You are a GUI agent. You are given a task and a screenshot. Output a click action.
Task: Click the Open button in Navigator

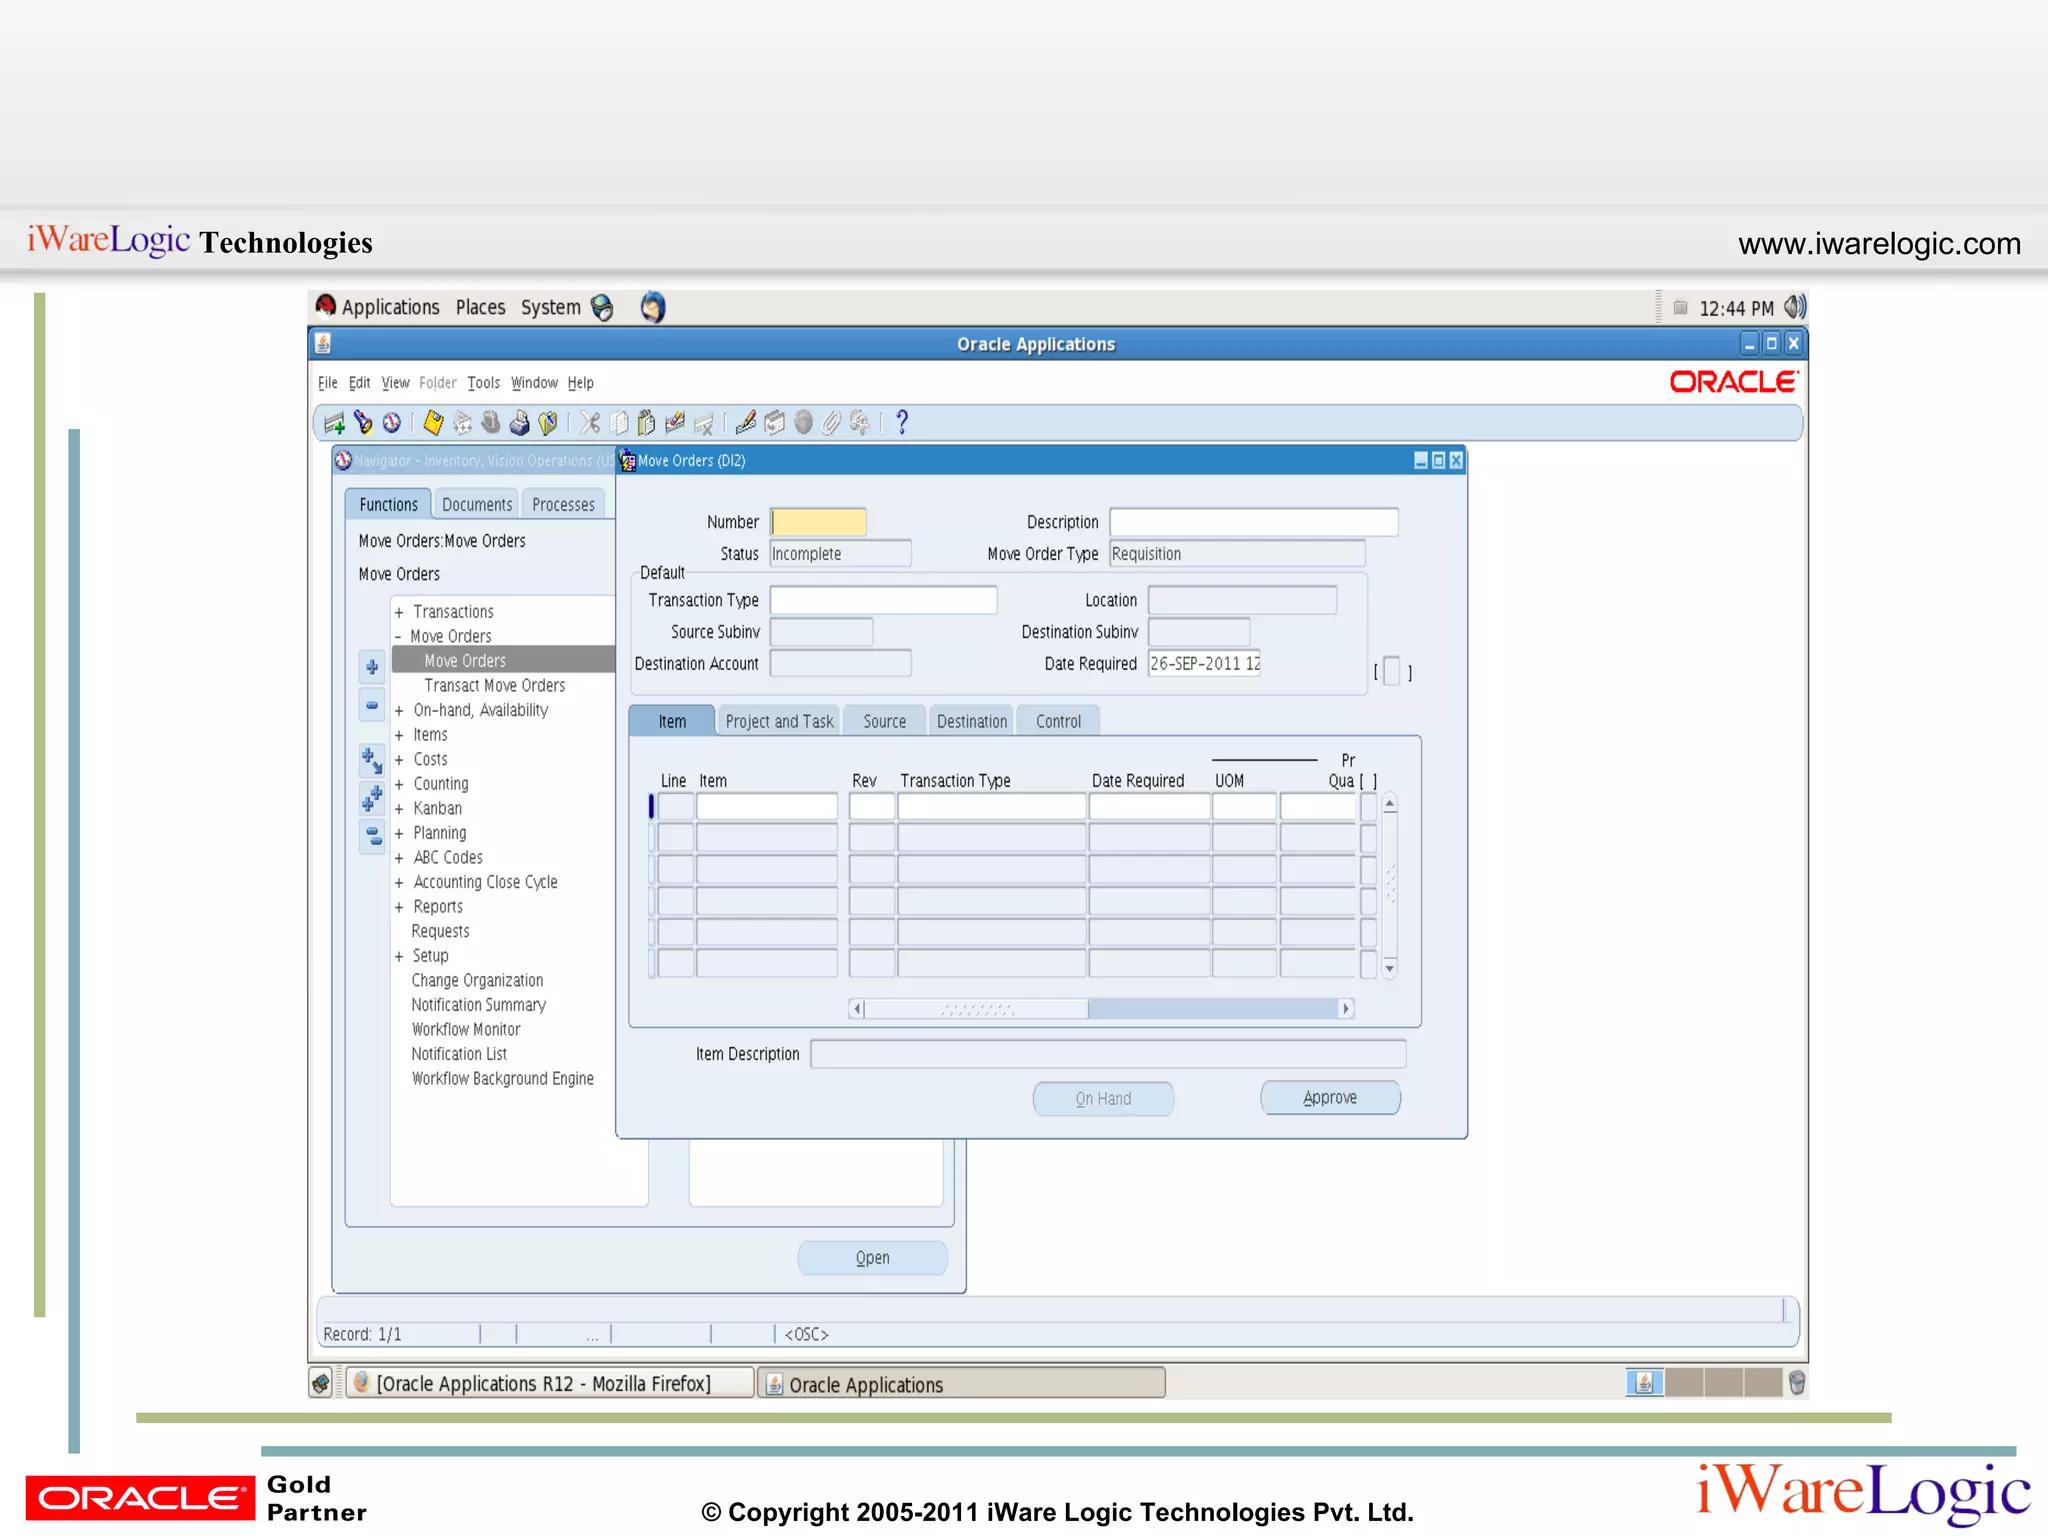pyautogui.click(x=872, y=1258)
